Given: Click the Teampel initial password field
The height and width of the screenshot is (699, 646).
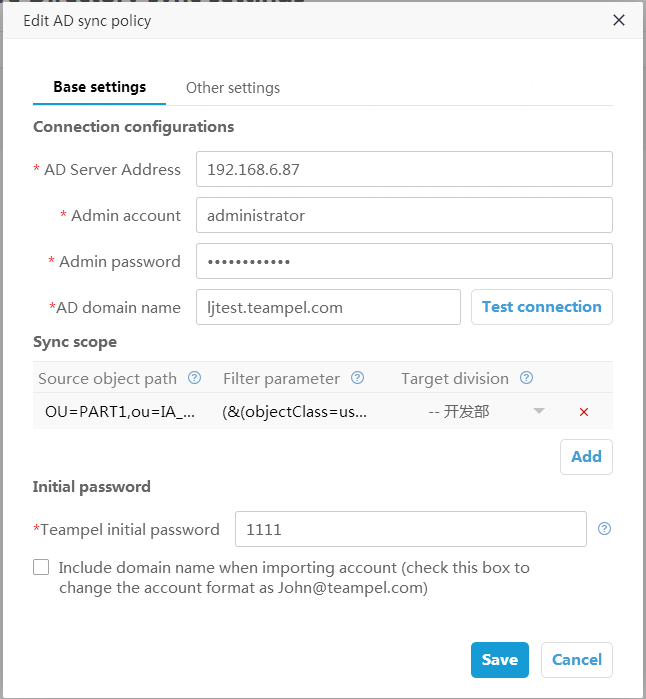Looking at the screenshot, I should pos(410,529).
